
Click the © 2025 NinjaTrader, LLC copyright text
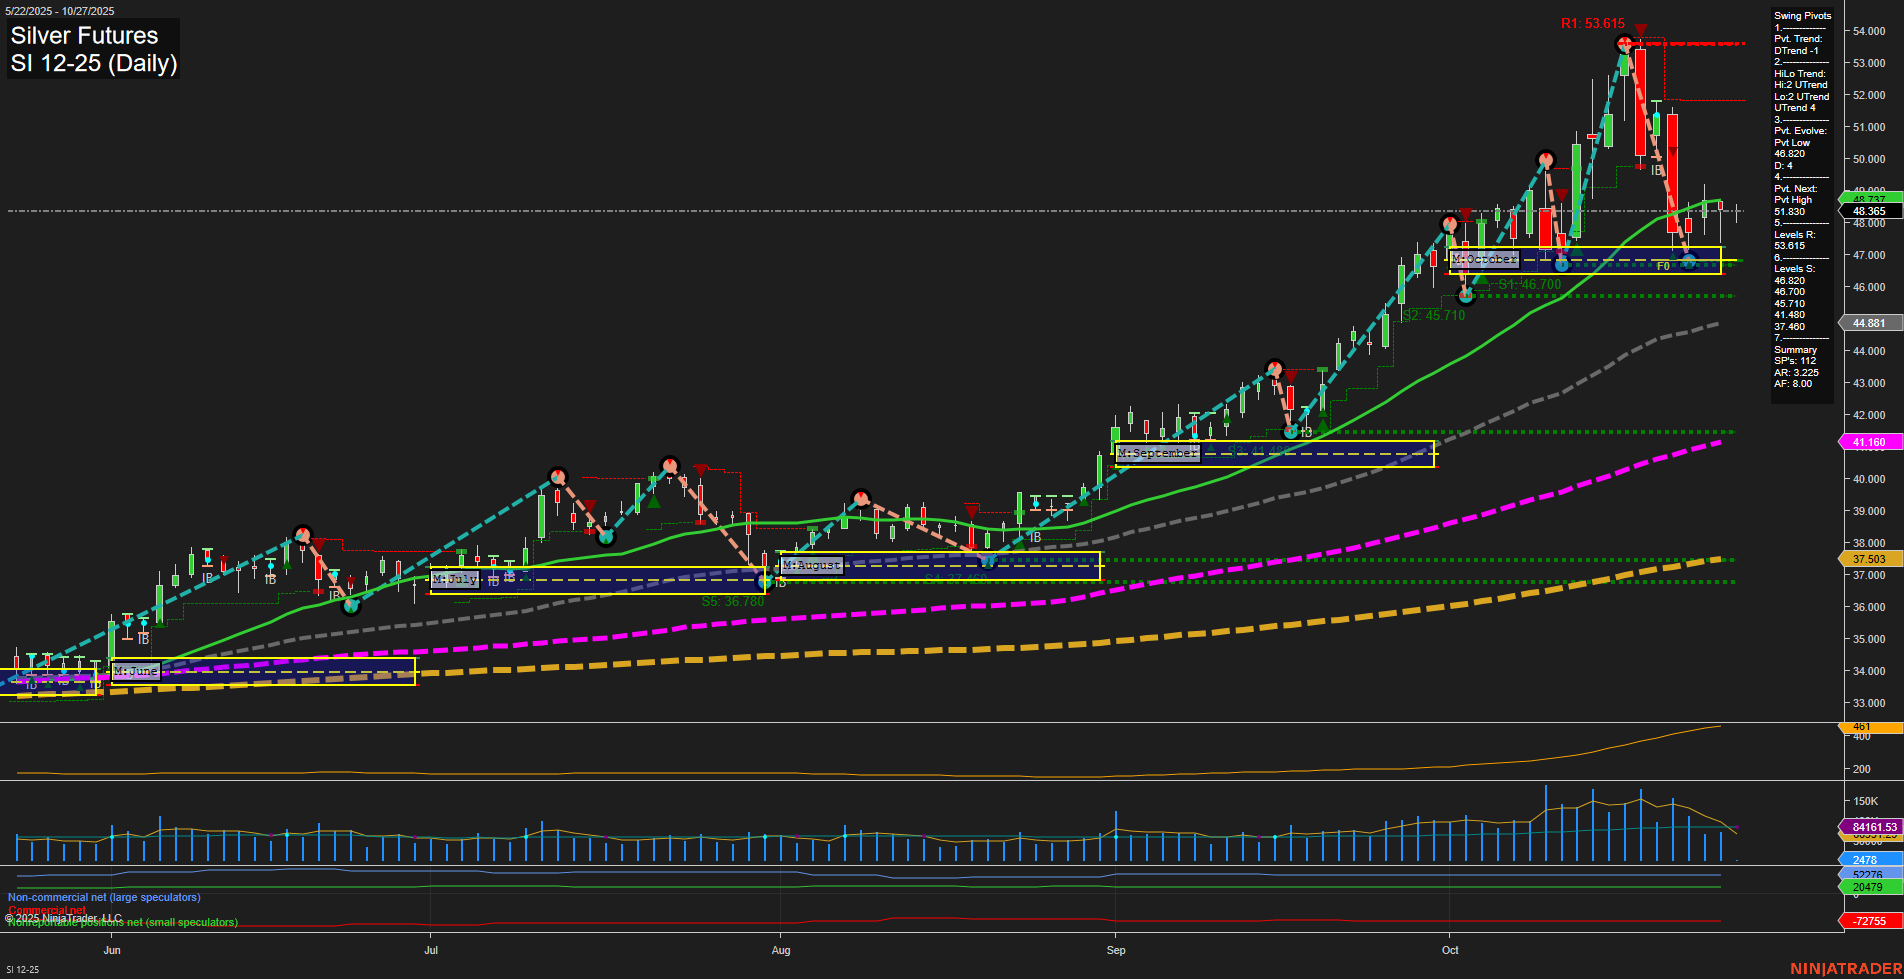pos(62,916)
